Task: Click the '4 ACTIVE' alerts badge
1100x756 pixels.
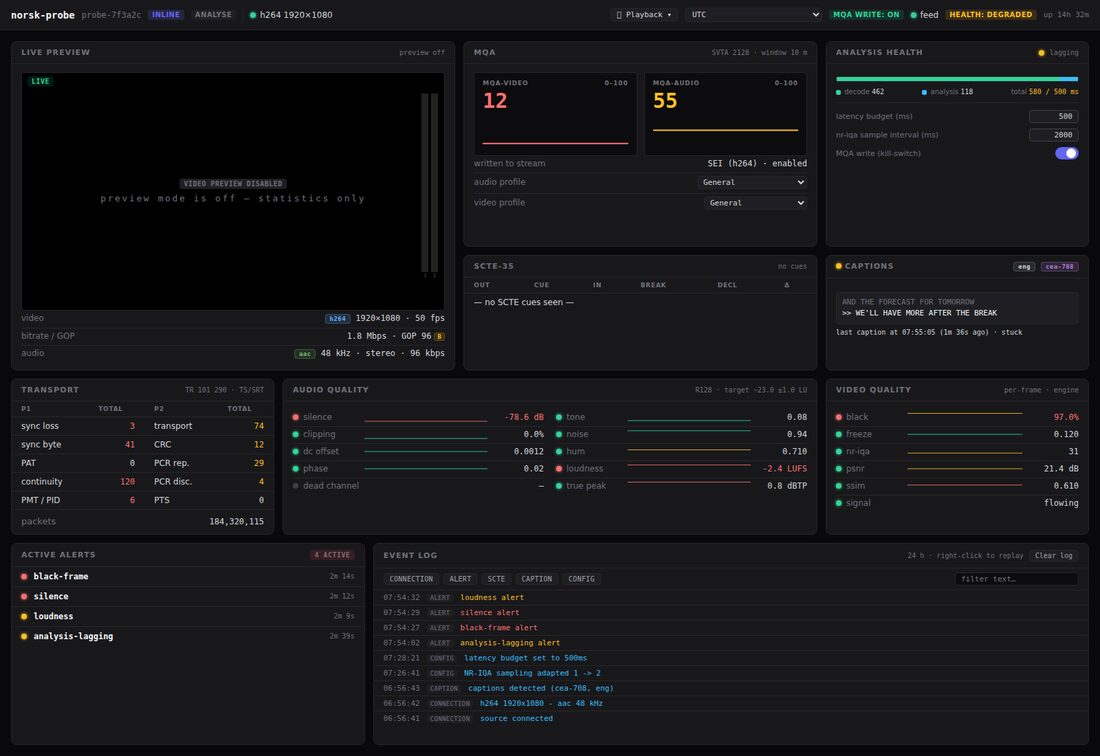Action: [x=332, y=555]
